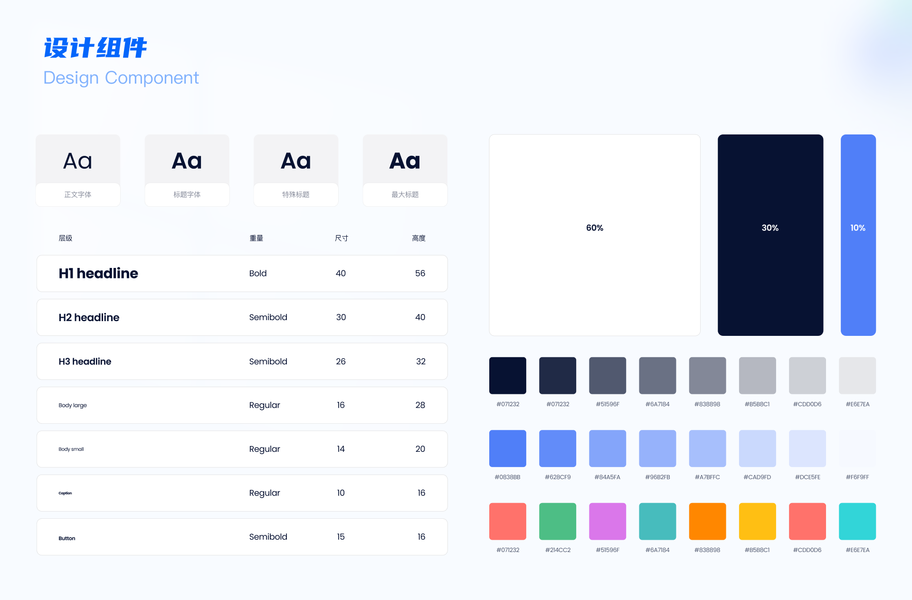Click the near-white swatch labeled #F6F9FF
Viewport: 912px width, 600px height.
click(857, 448)
